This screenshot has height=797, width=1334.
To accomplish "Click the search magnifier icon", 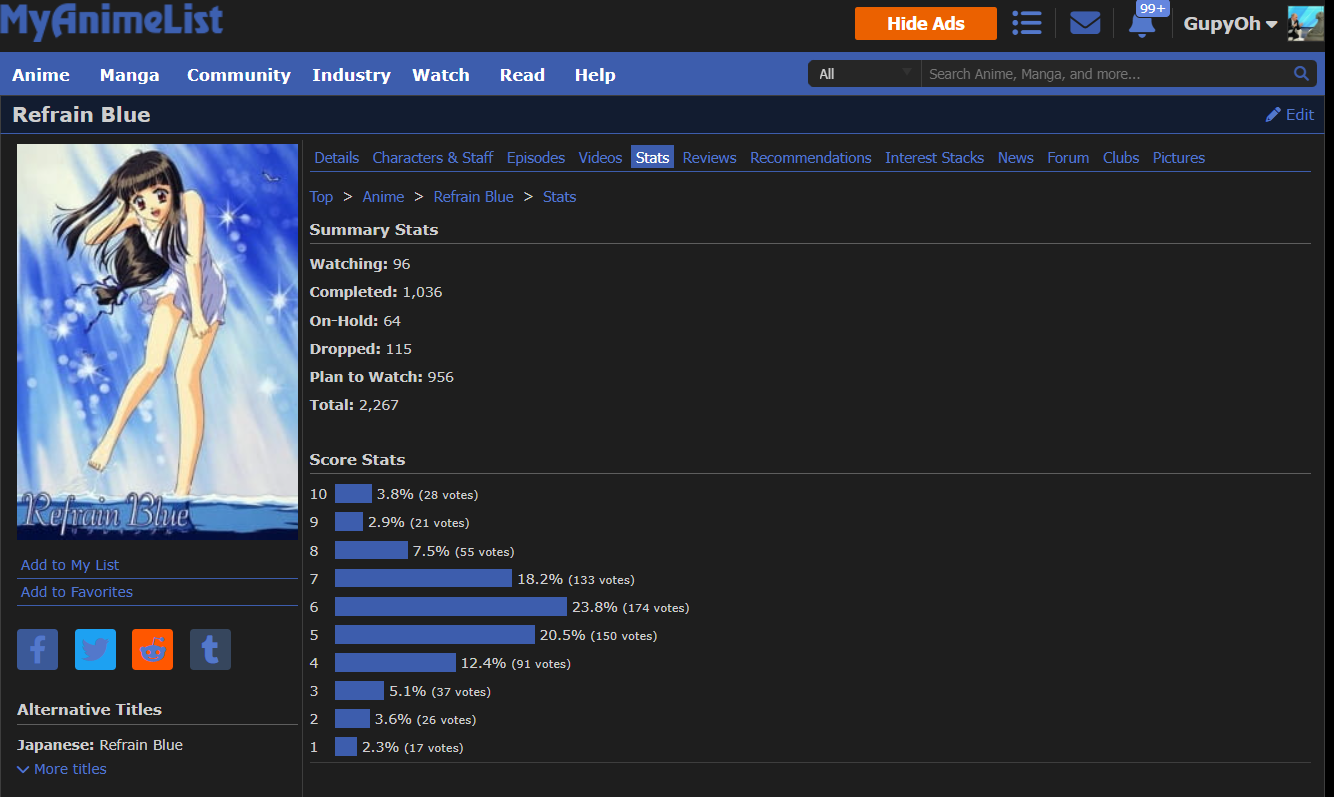I will tap(1301, 74).
